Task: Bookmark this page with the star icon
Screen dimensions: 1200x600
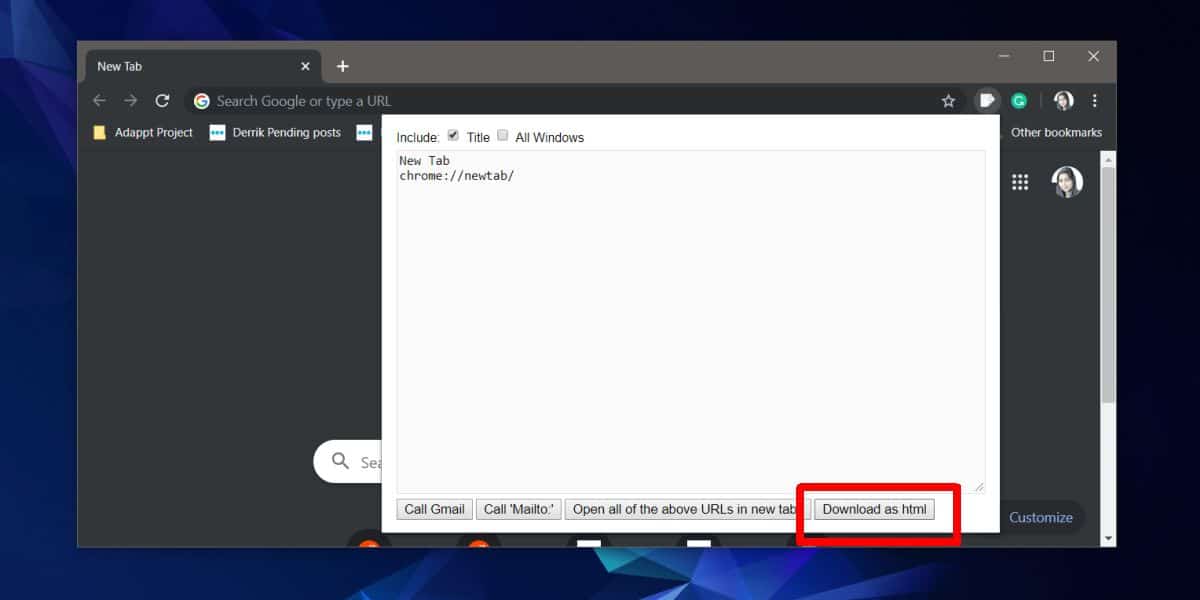Action: tap(948, 101)
